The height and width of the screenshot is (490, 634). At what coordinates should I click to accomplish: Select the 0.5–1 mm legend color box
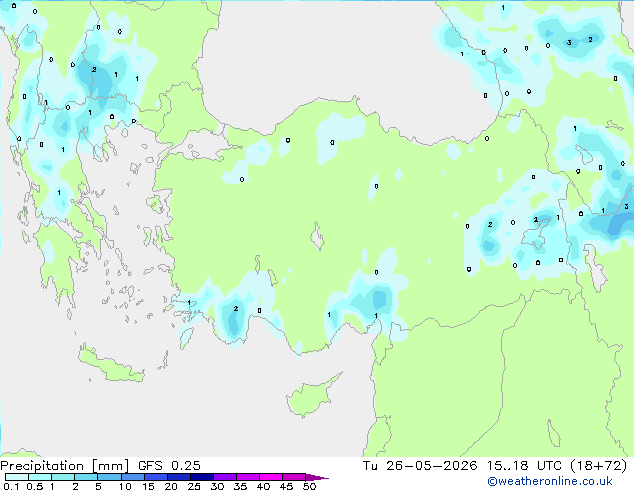click(x=40, y=477)
